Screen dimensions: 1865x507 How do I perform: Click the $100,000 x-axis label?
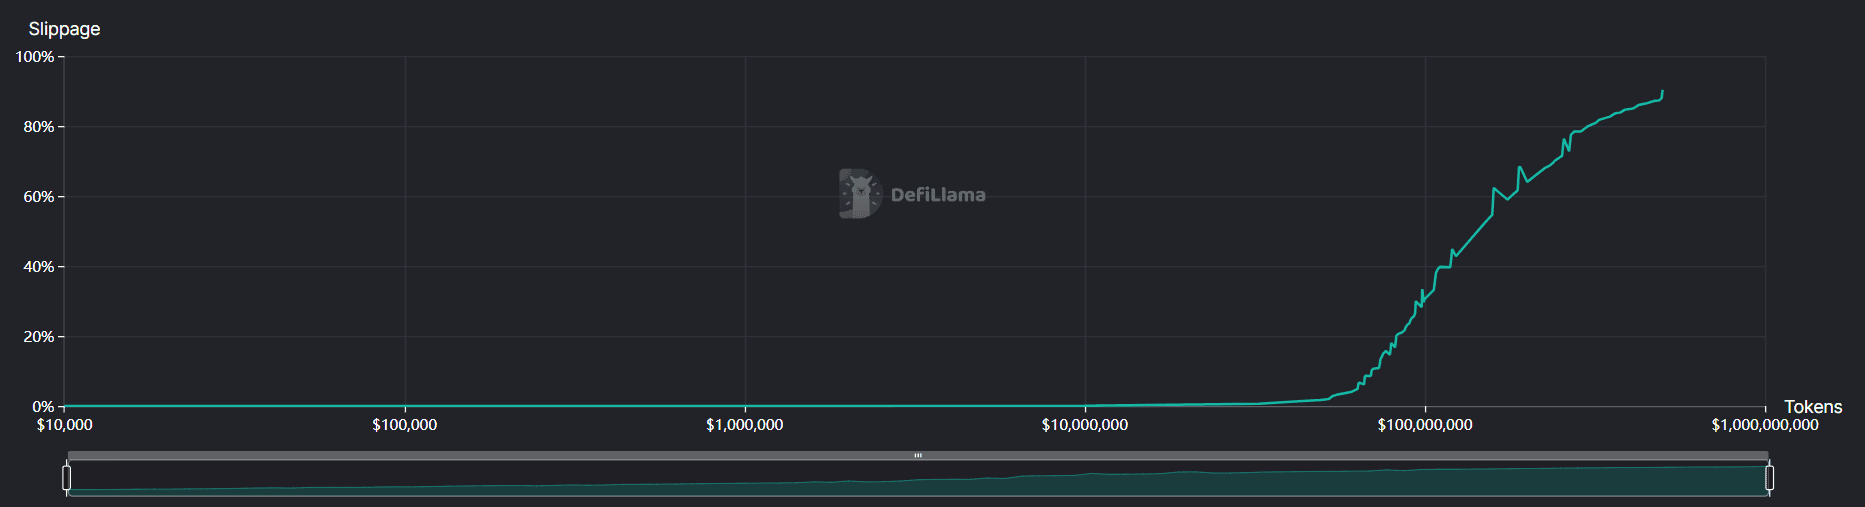click(405, 425)
